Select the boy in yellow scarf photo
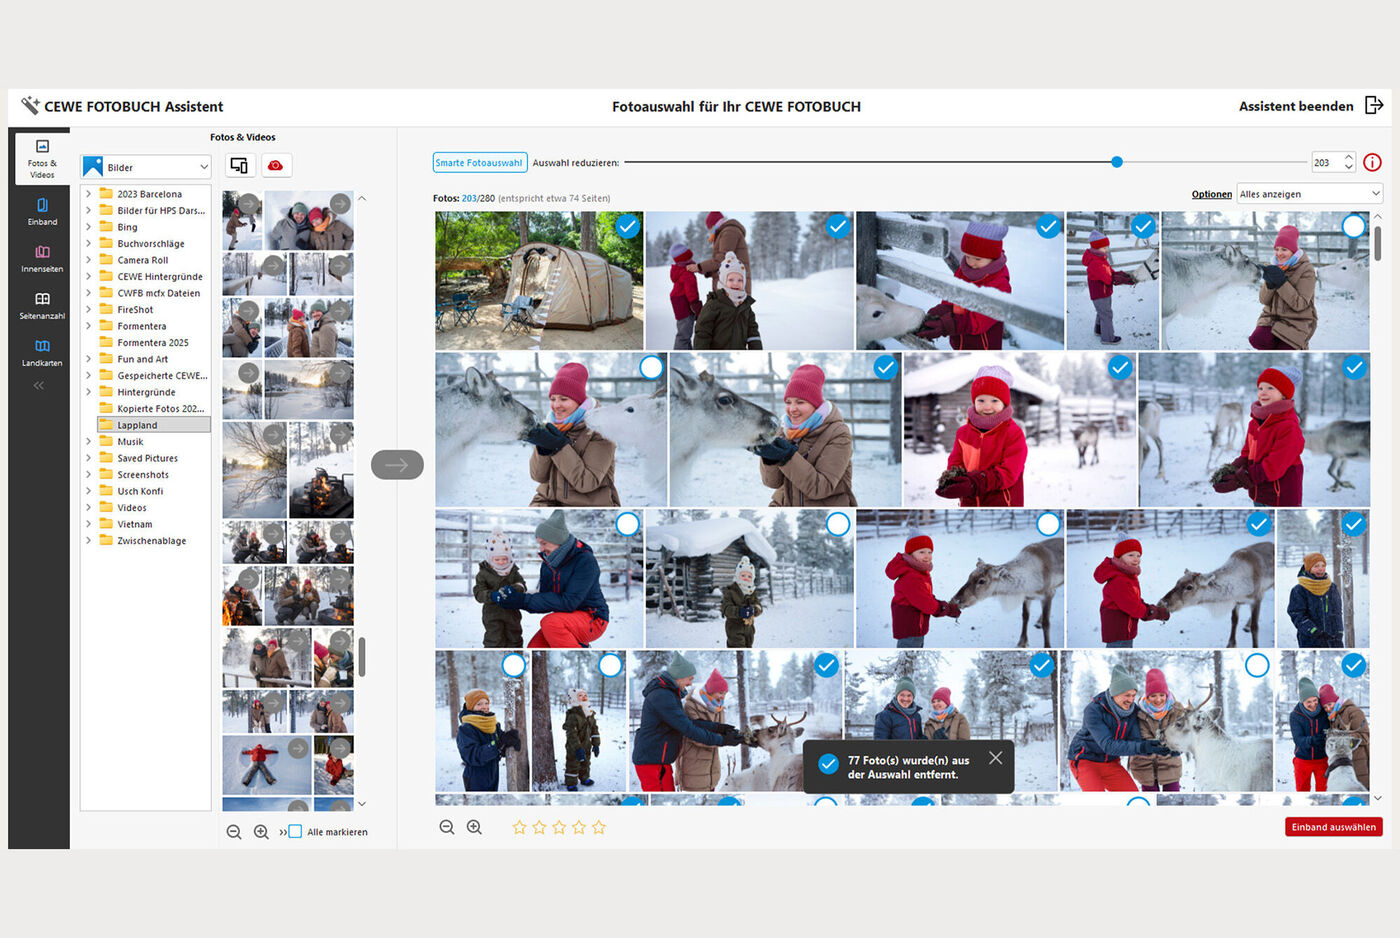The image size is (1400, 938). pyautogui.click(x=513, y=665)
